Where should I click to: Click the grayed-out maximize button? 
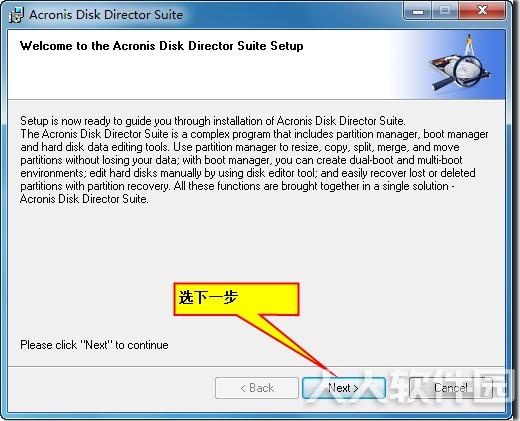tap(445, 11)
